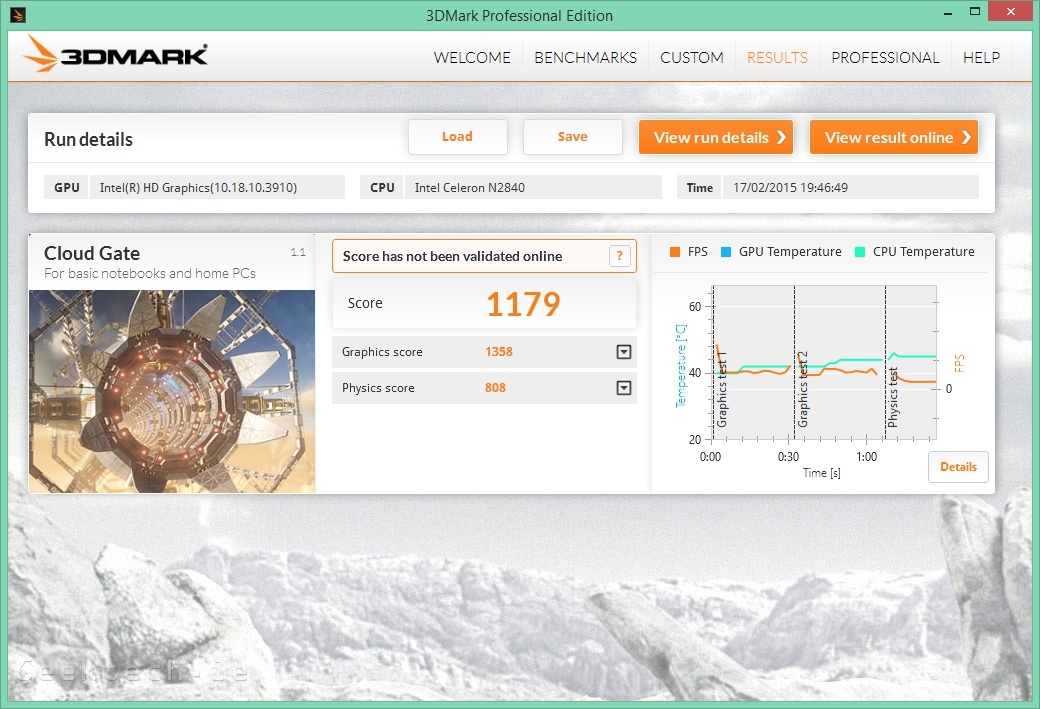
Task: Click the Cloud Gate scene thumbnail
Action: pyautogui.click(x=172, y=391)
